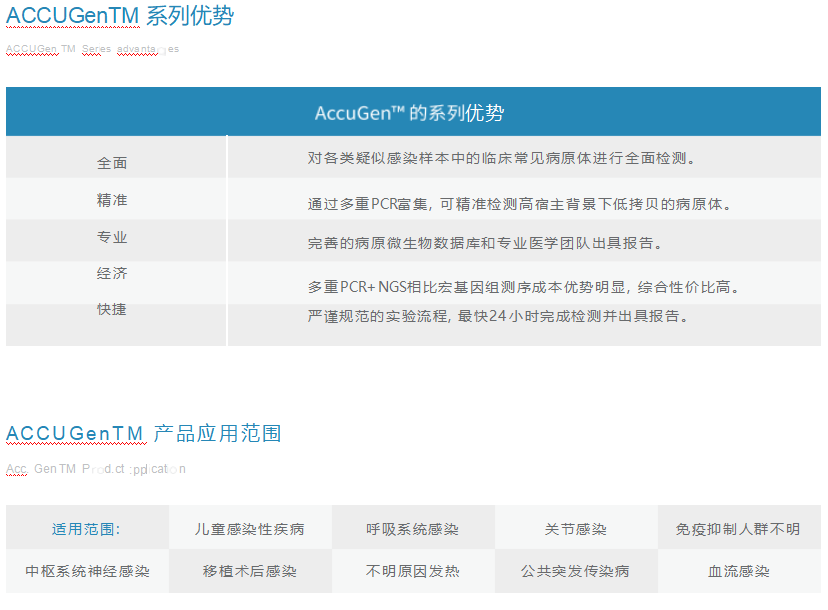
Task: Select the '关节感染' cell
Action: point(575,529)
